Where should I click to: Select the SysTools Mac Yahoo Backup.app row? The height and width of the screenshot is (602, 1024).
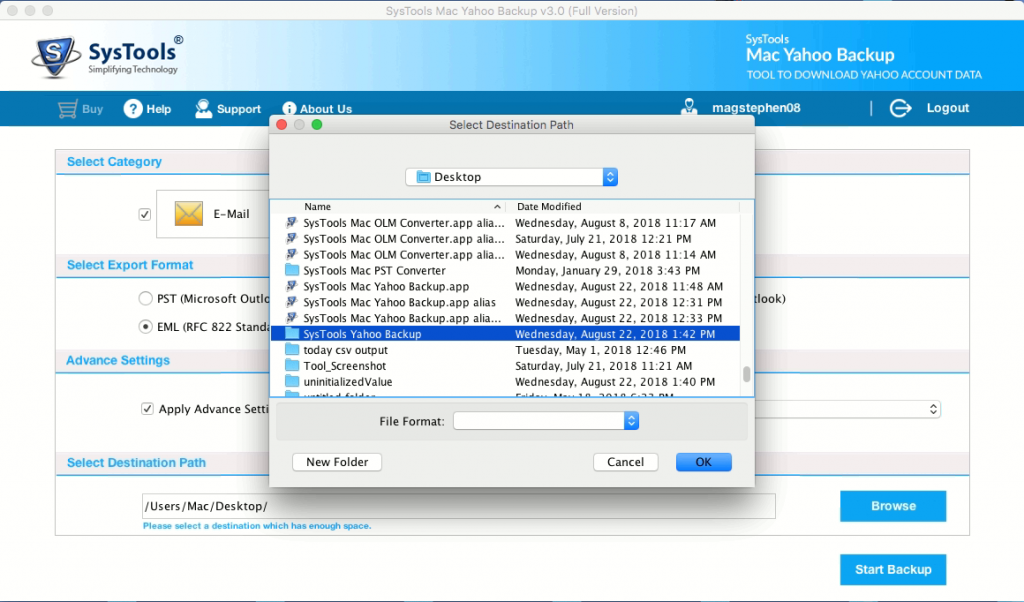tap(505, 286)
